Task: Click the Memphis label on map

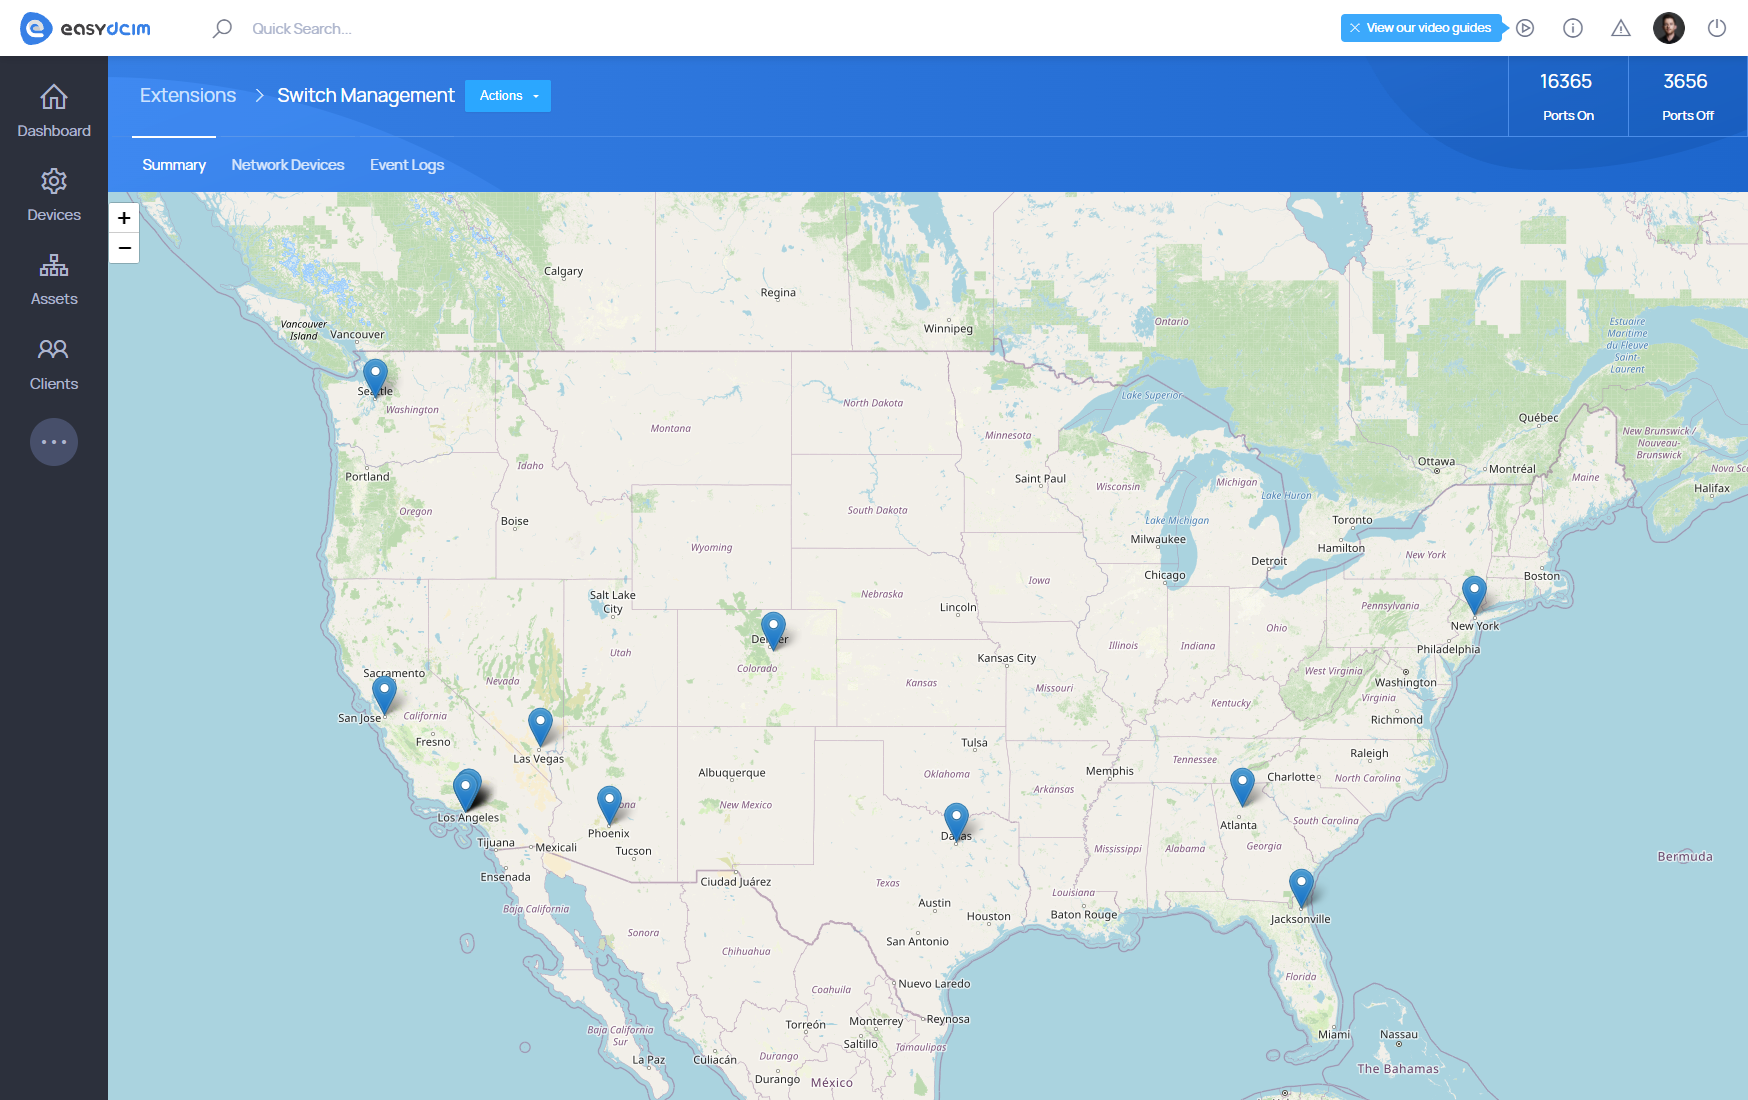Action: 1110,771
